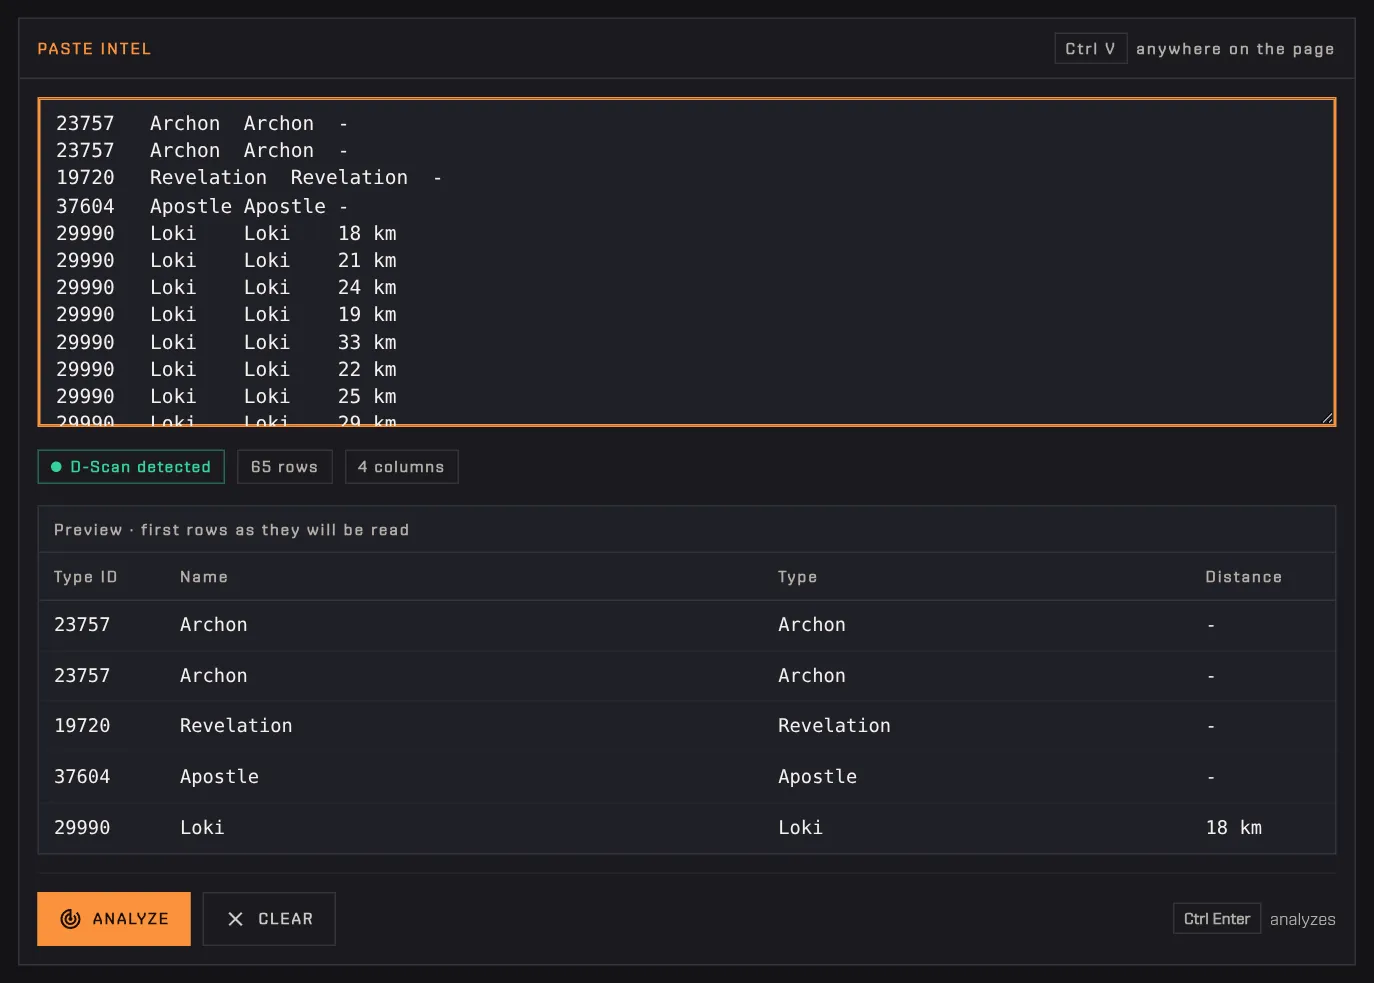Click the Apostle type cell in preview
The height and width of the screenshot is (983, 1374).
click(817, 777)
